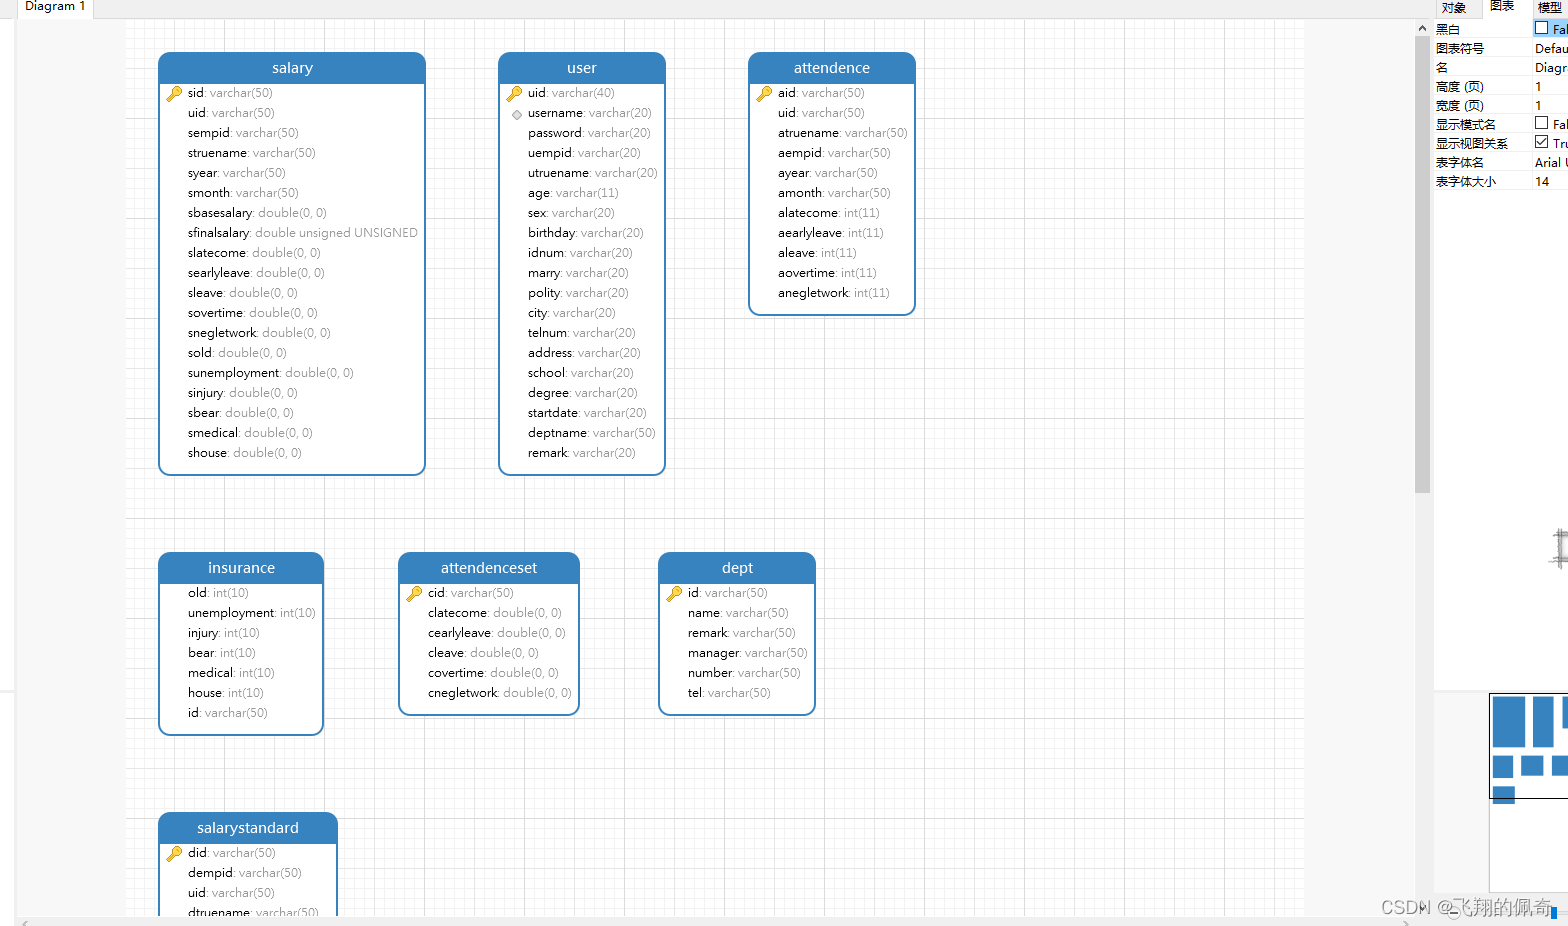
Task: Click the atruename field in attendence table
Action: (843, 133)
